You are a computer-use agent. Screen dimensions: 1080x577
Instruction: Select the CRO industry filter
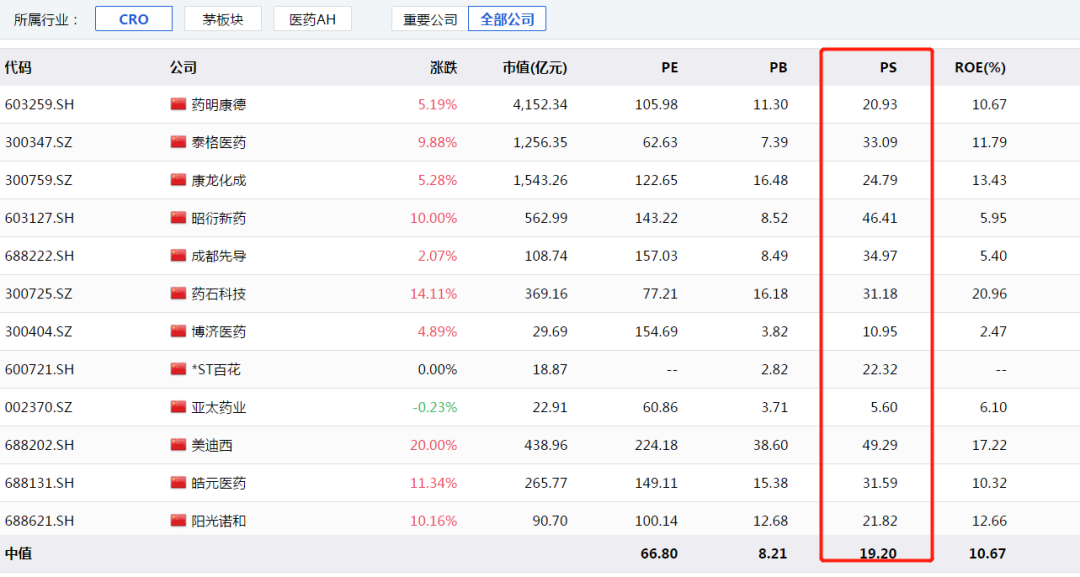click(134, 19)
